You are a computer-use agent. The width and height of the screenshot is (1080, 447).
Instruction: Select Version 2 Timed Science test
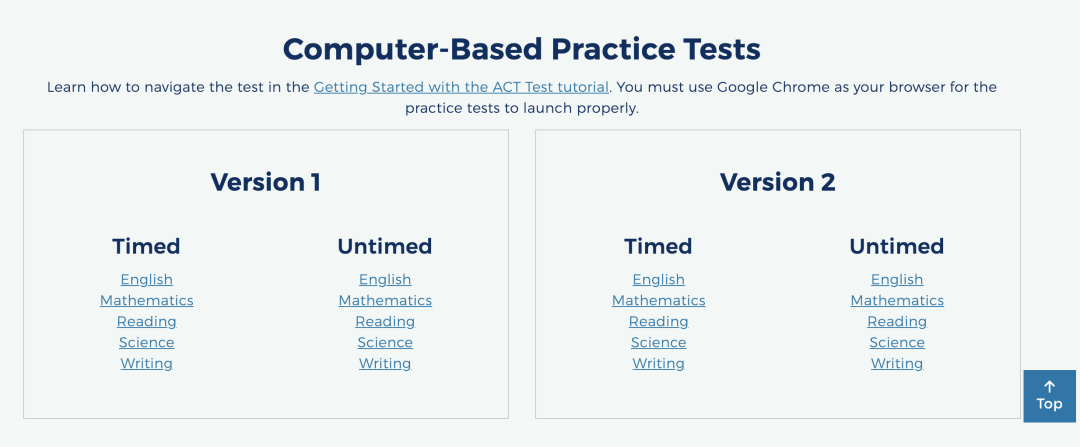(658, 343)
